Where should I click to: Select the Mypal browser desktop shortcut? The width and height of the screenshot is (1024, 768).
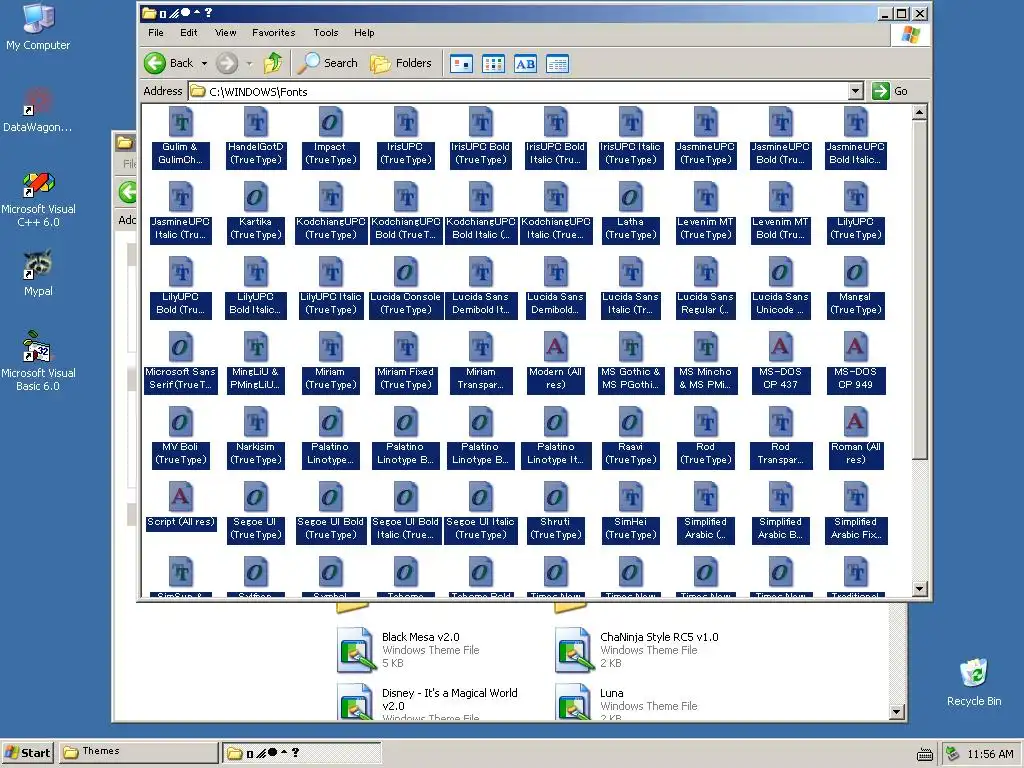pos(38,273)
